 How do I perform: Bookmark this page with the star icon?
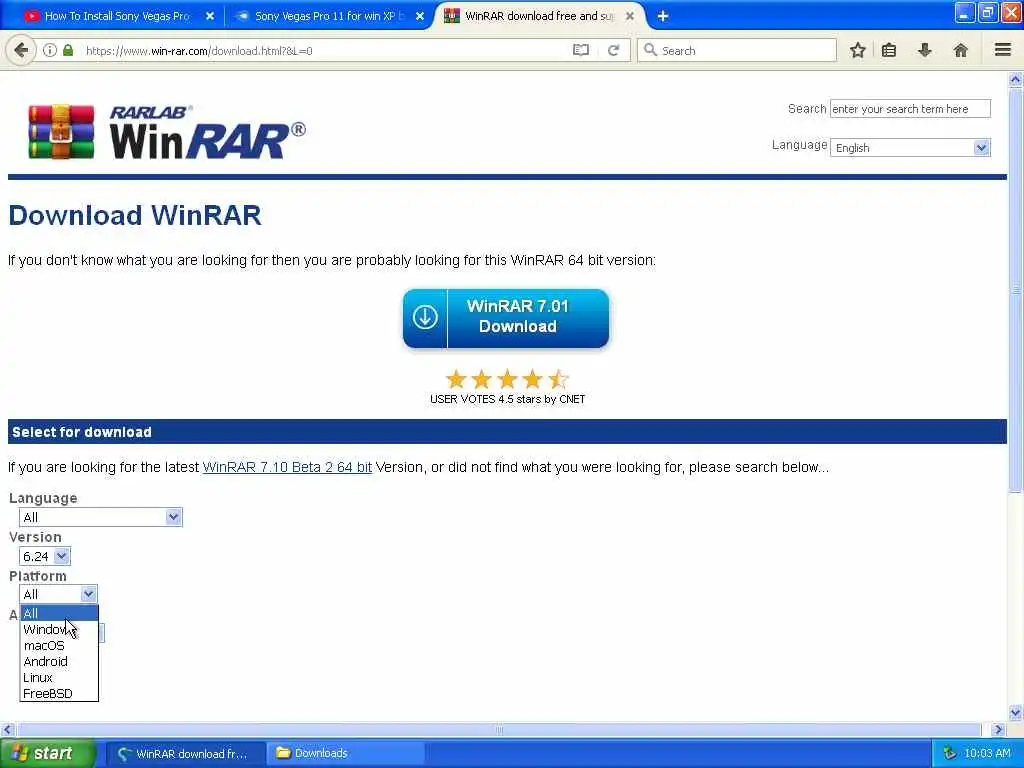tap(857, 50)
